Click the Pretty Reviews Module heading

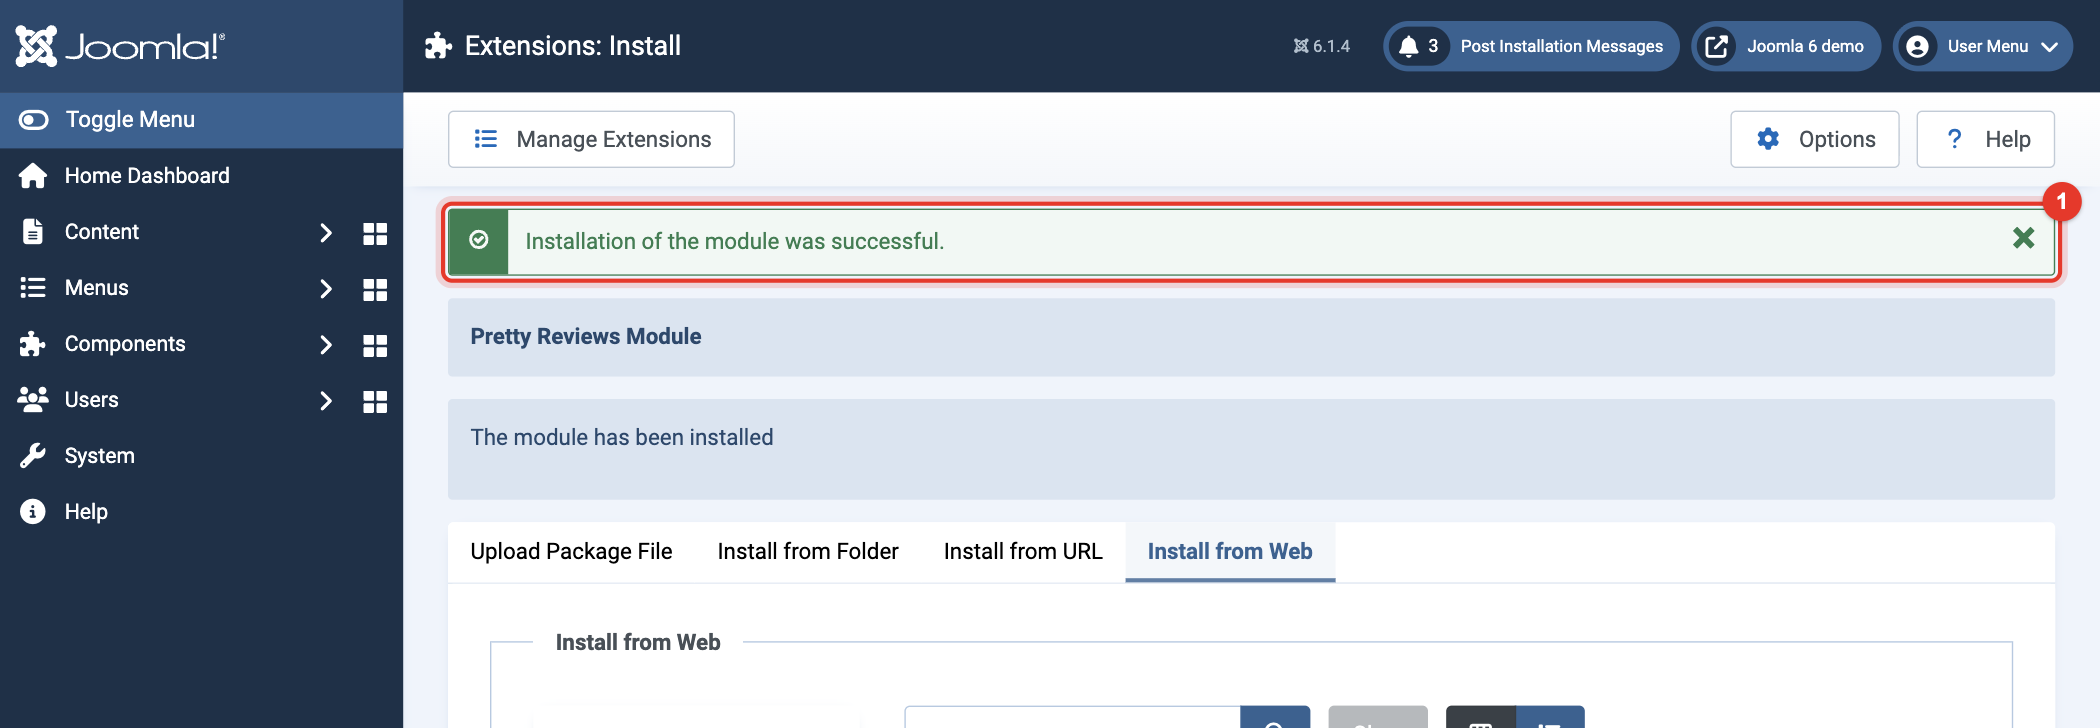tap(586, 337)
